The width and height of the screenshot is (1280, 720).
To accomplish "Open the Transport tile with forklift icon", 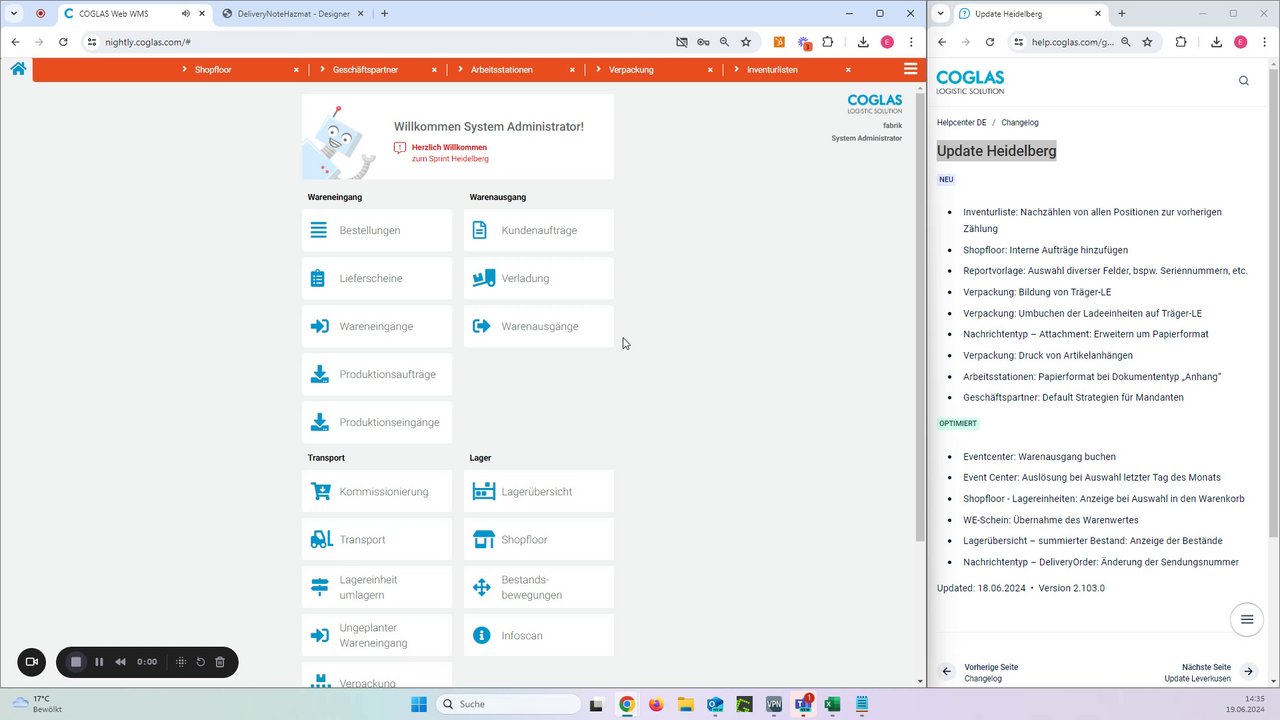I will click(x=377, y=539).
